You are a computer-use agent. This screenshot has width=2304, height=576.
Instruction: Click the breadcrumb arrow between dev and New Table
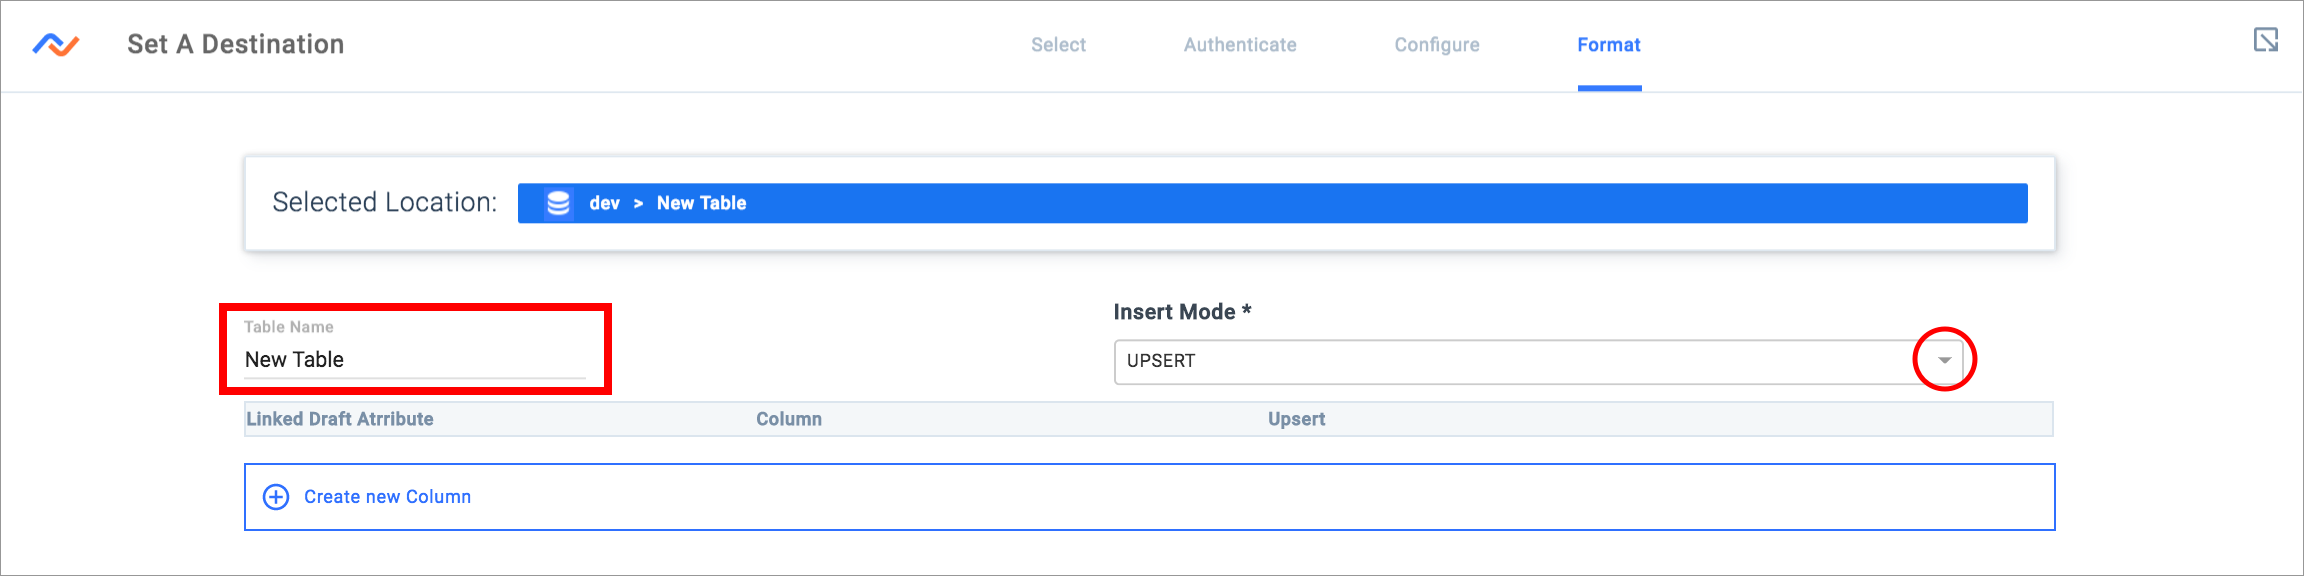(x=638, y=203)
